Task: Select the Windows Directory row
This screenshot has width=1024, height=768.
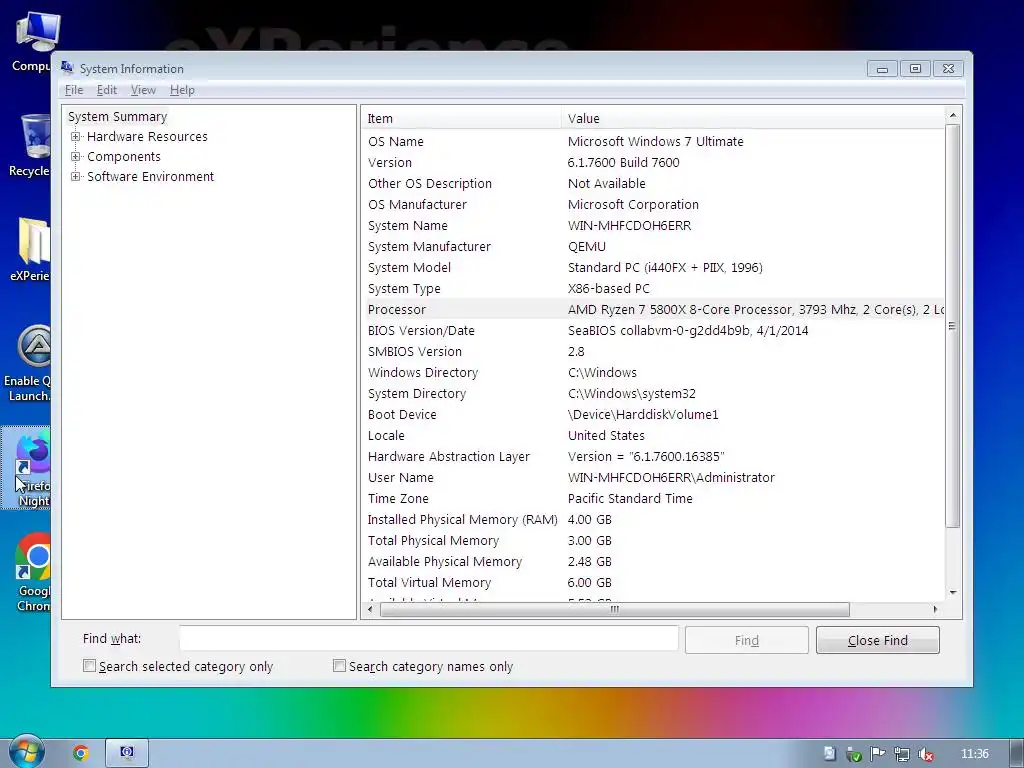Action: (x=653, y=372)
